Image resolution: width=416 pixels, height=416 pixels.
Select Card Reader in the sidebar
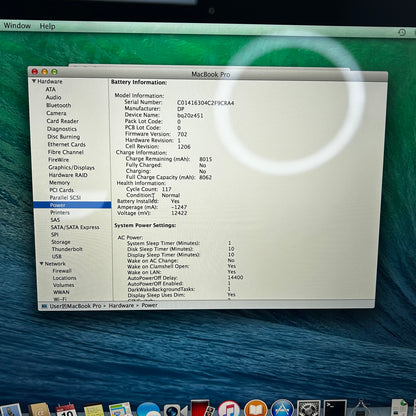tap(63, 121)
